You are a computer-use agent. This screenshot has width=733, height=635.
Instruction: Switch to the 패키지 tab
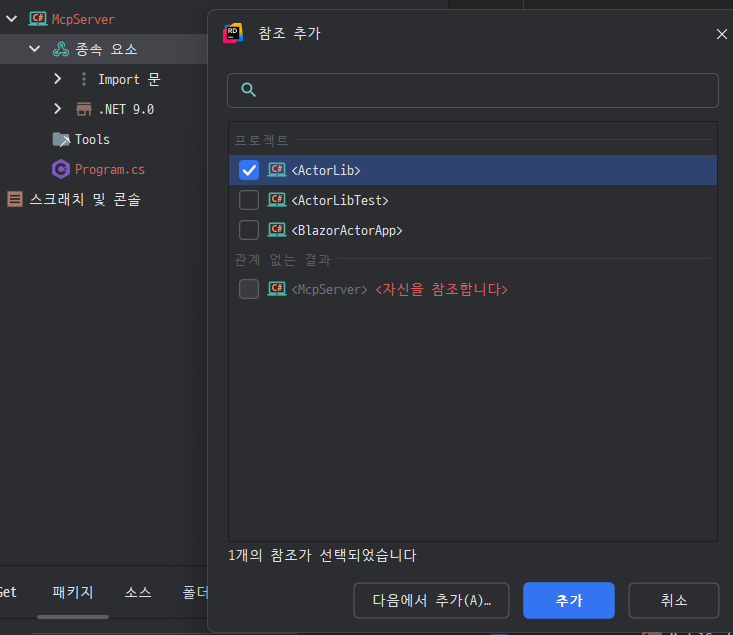(x=73, y=593)
